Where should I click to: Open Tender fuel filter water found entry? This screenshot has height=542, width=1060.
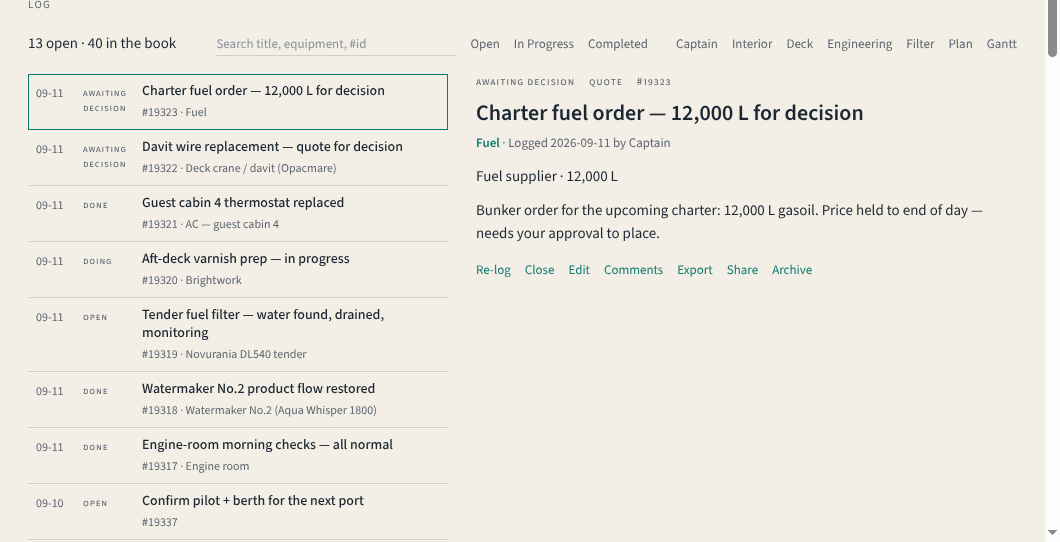[x=238, y=335]
